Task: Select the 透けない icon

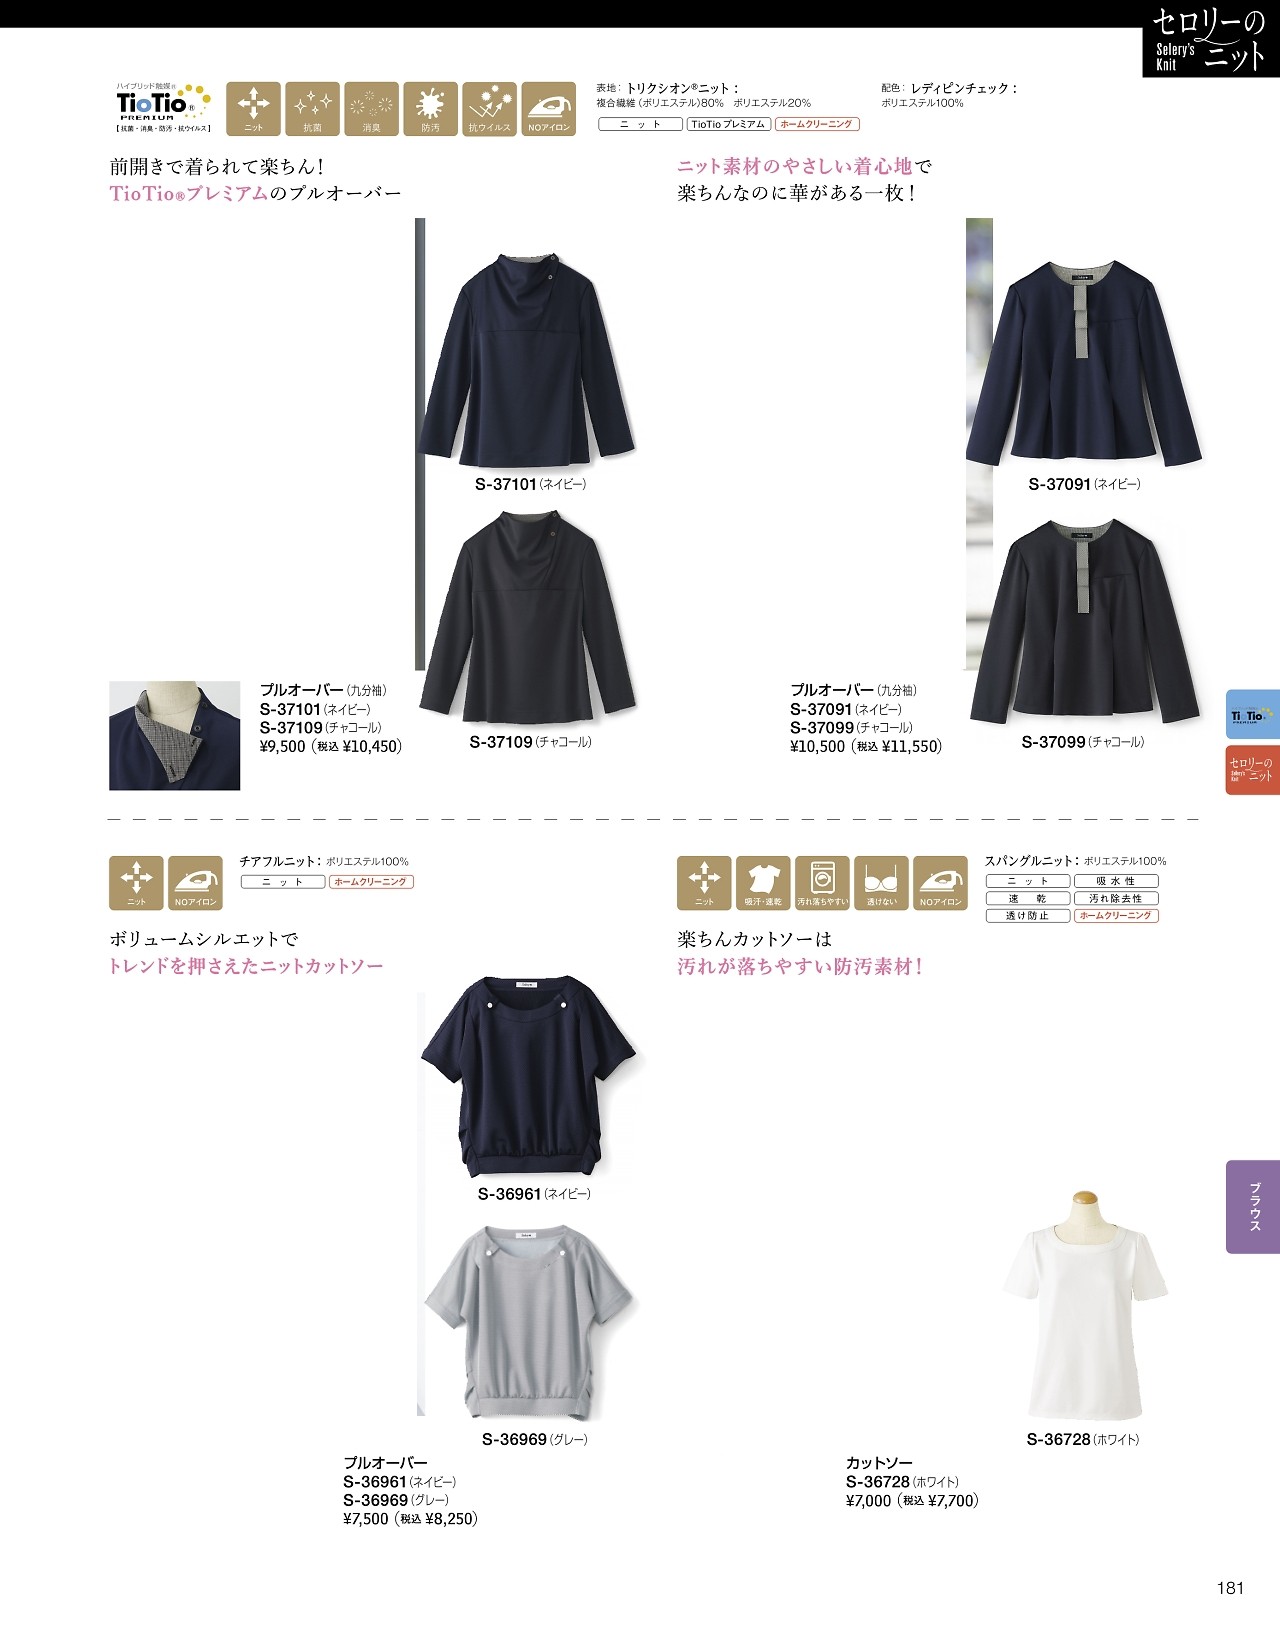Action: pos(881,883)
